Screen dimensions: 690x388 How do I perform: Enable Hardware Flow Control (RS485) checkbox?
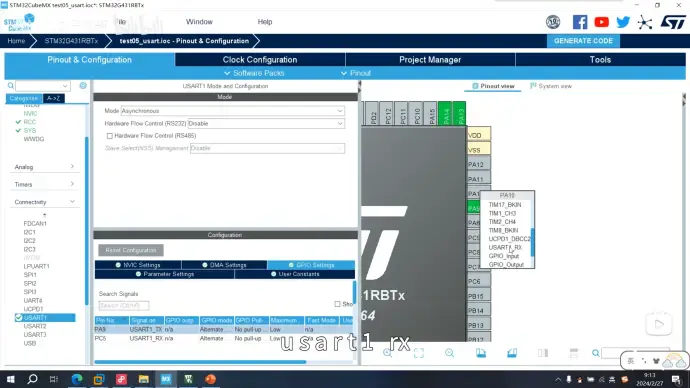click(110, 136)
